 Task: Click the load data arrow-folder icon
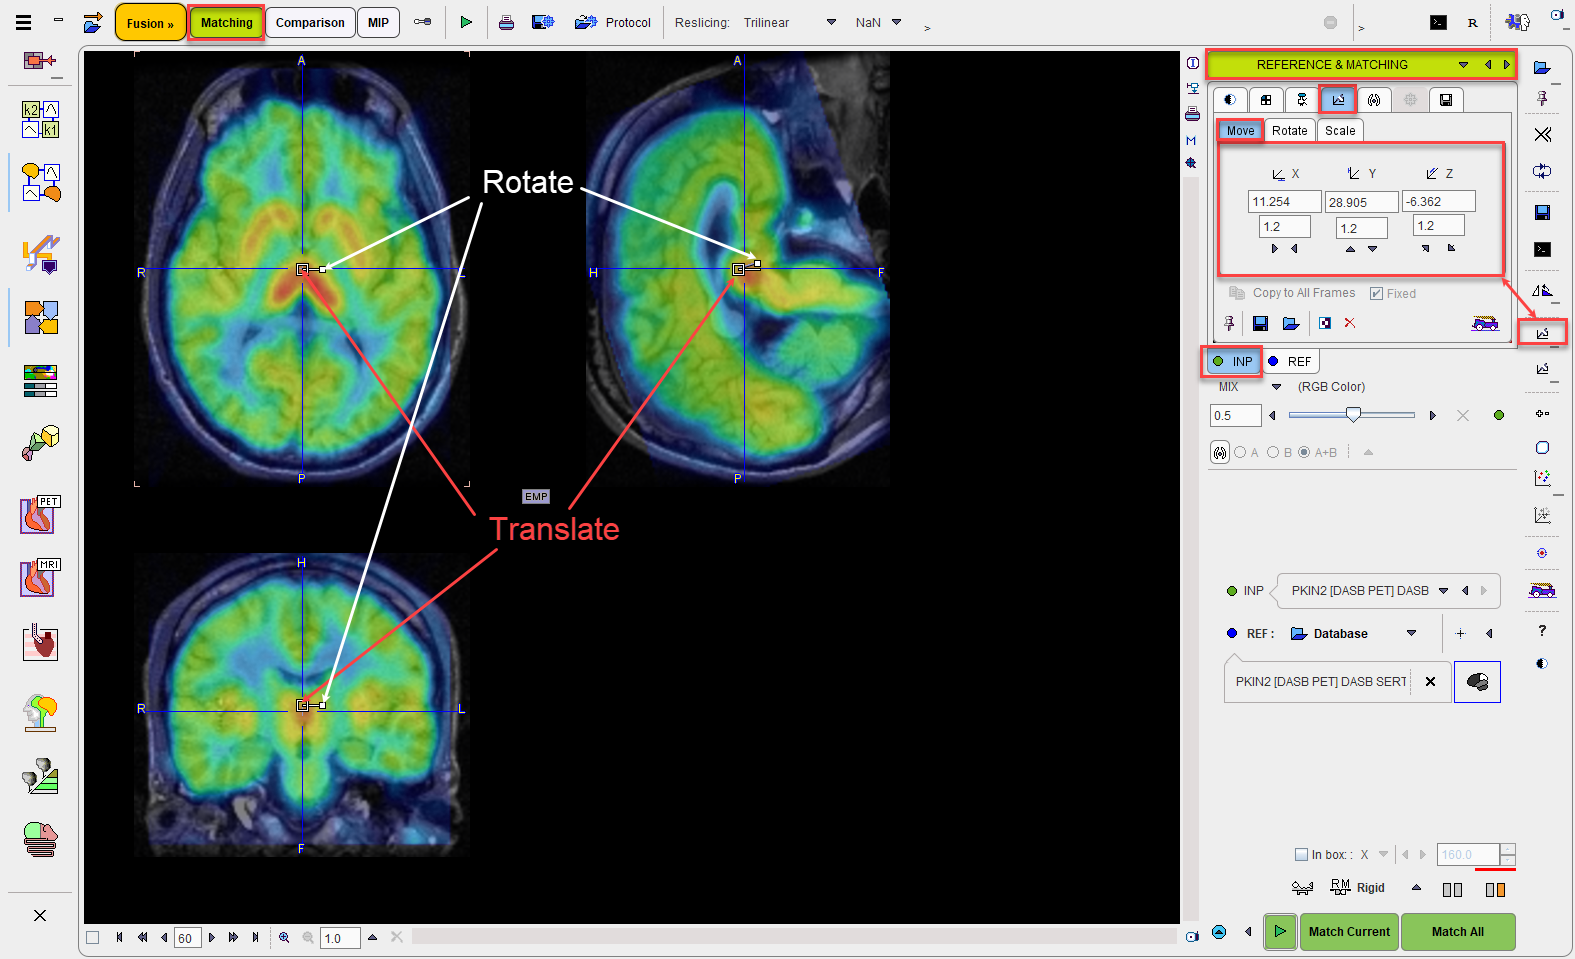(92, 22)
